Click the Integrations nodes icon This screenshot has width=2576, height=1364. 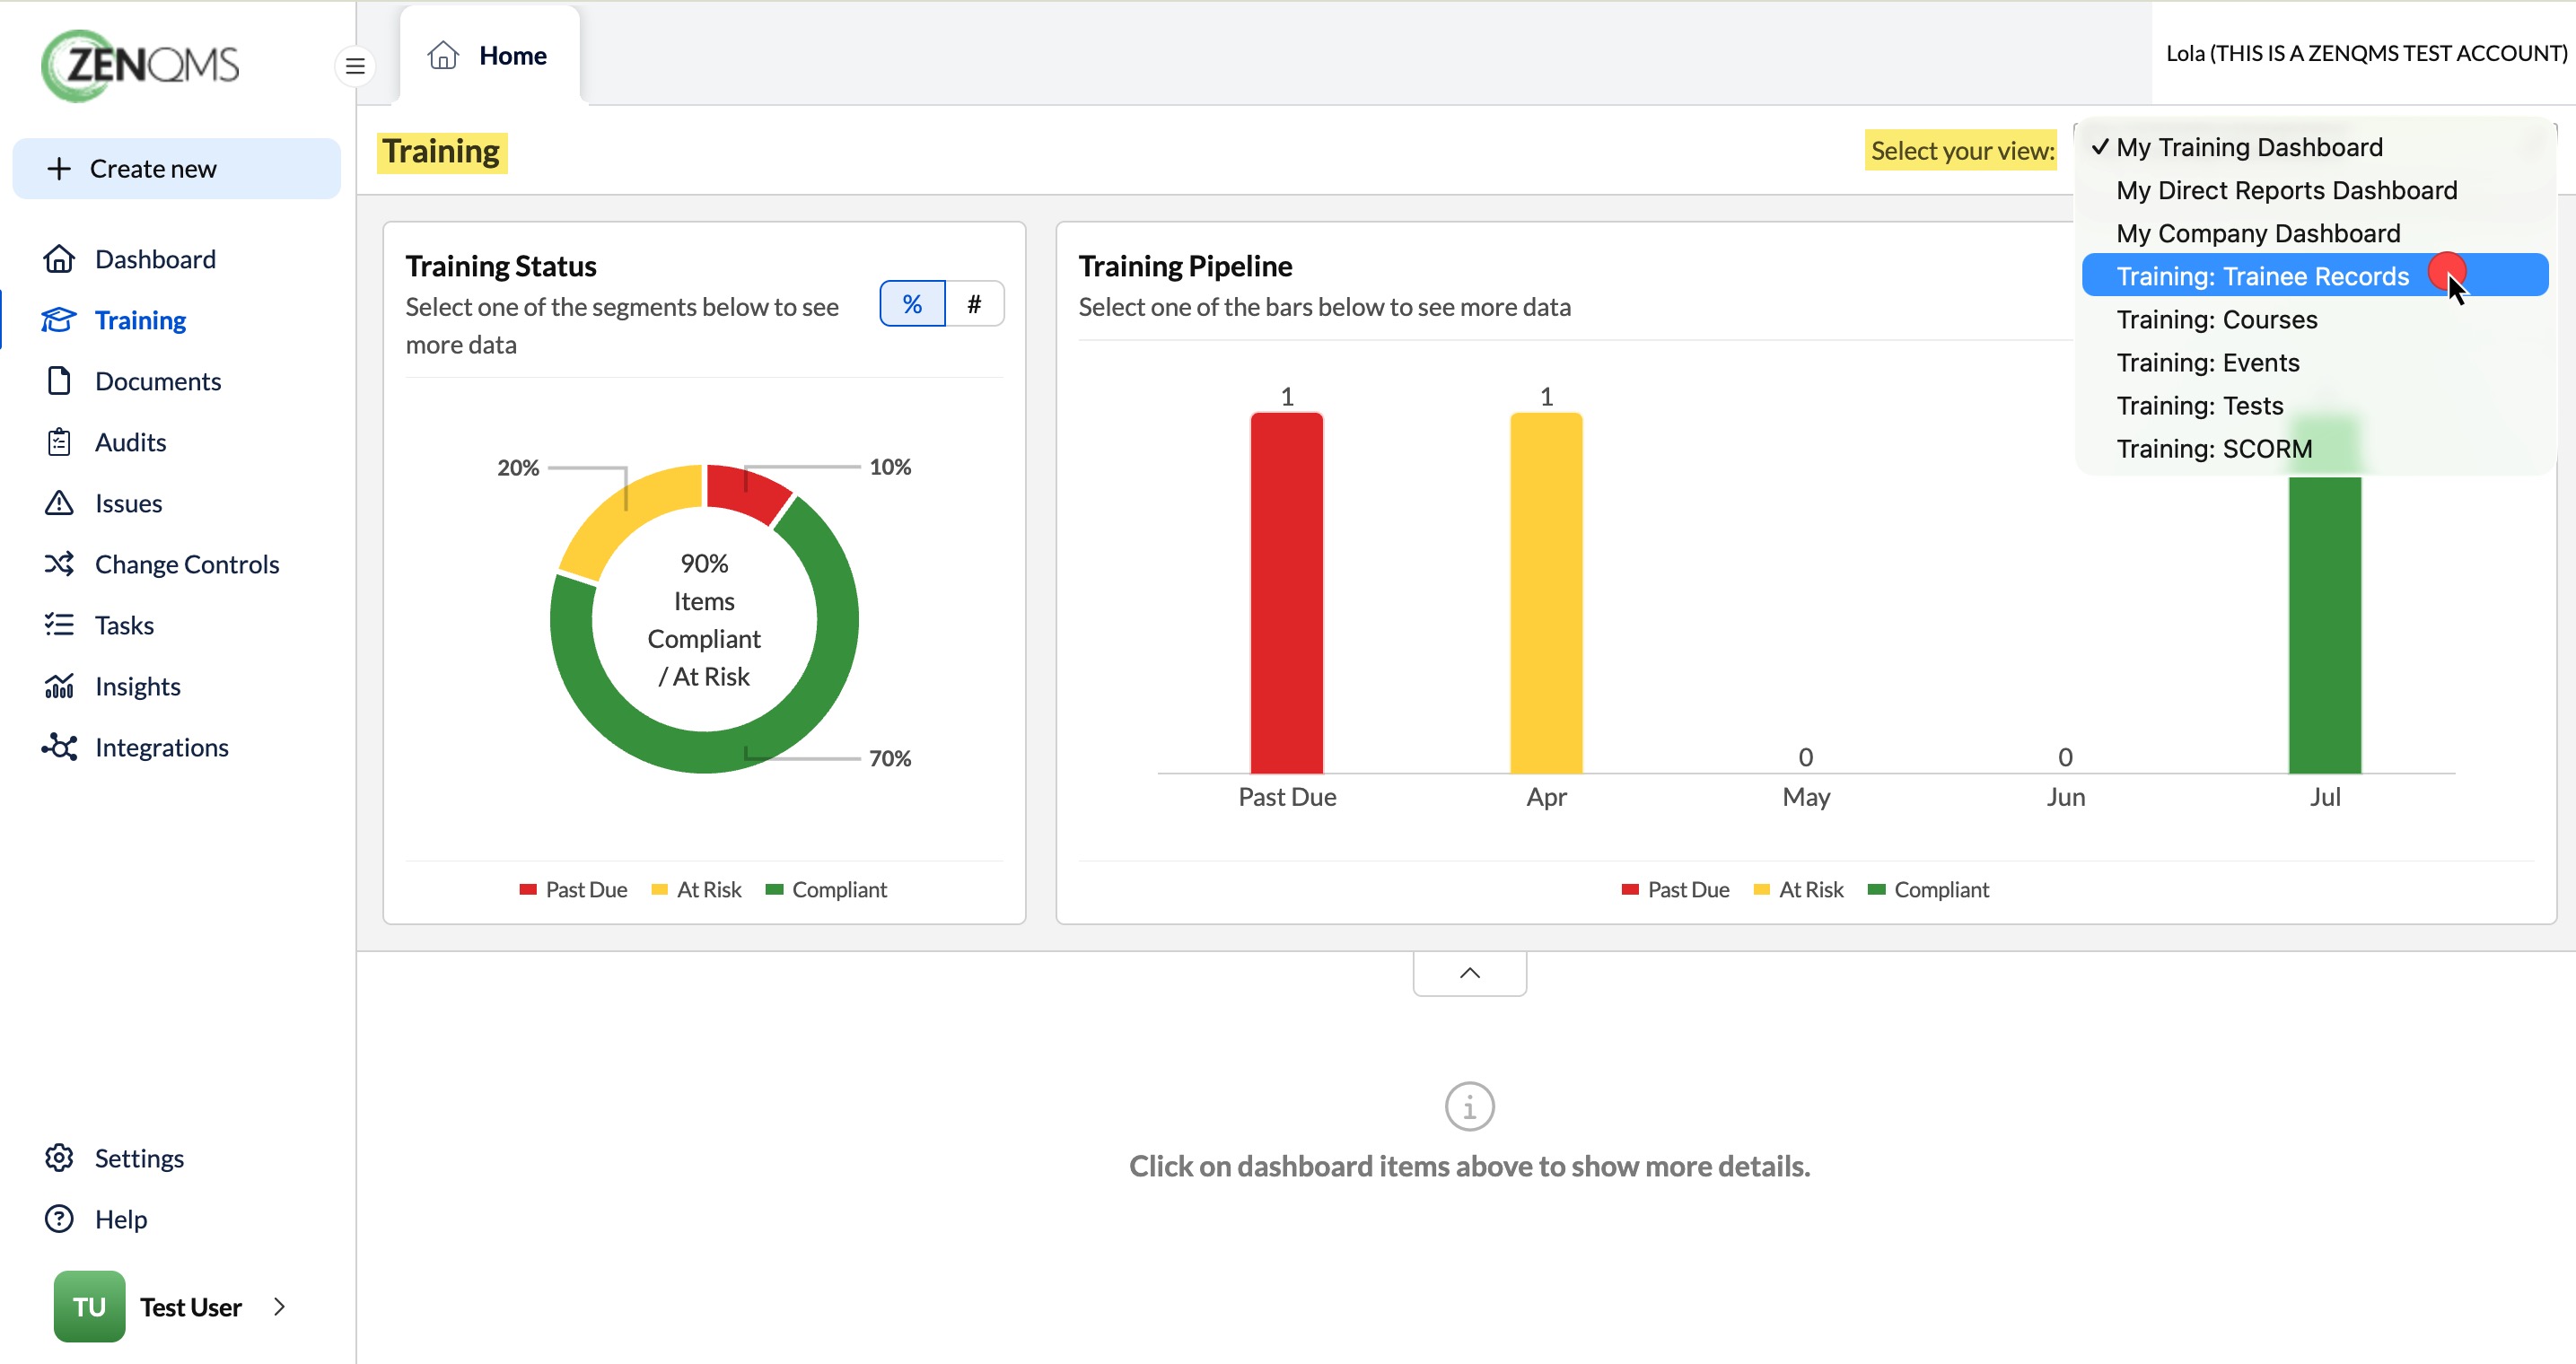pyautogui.click(x=59, y=747)
